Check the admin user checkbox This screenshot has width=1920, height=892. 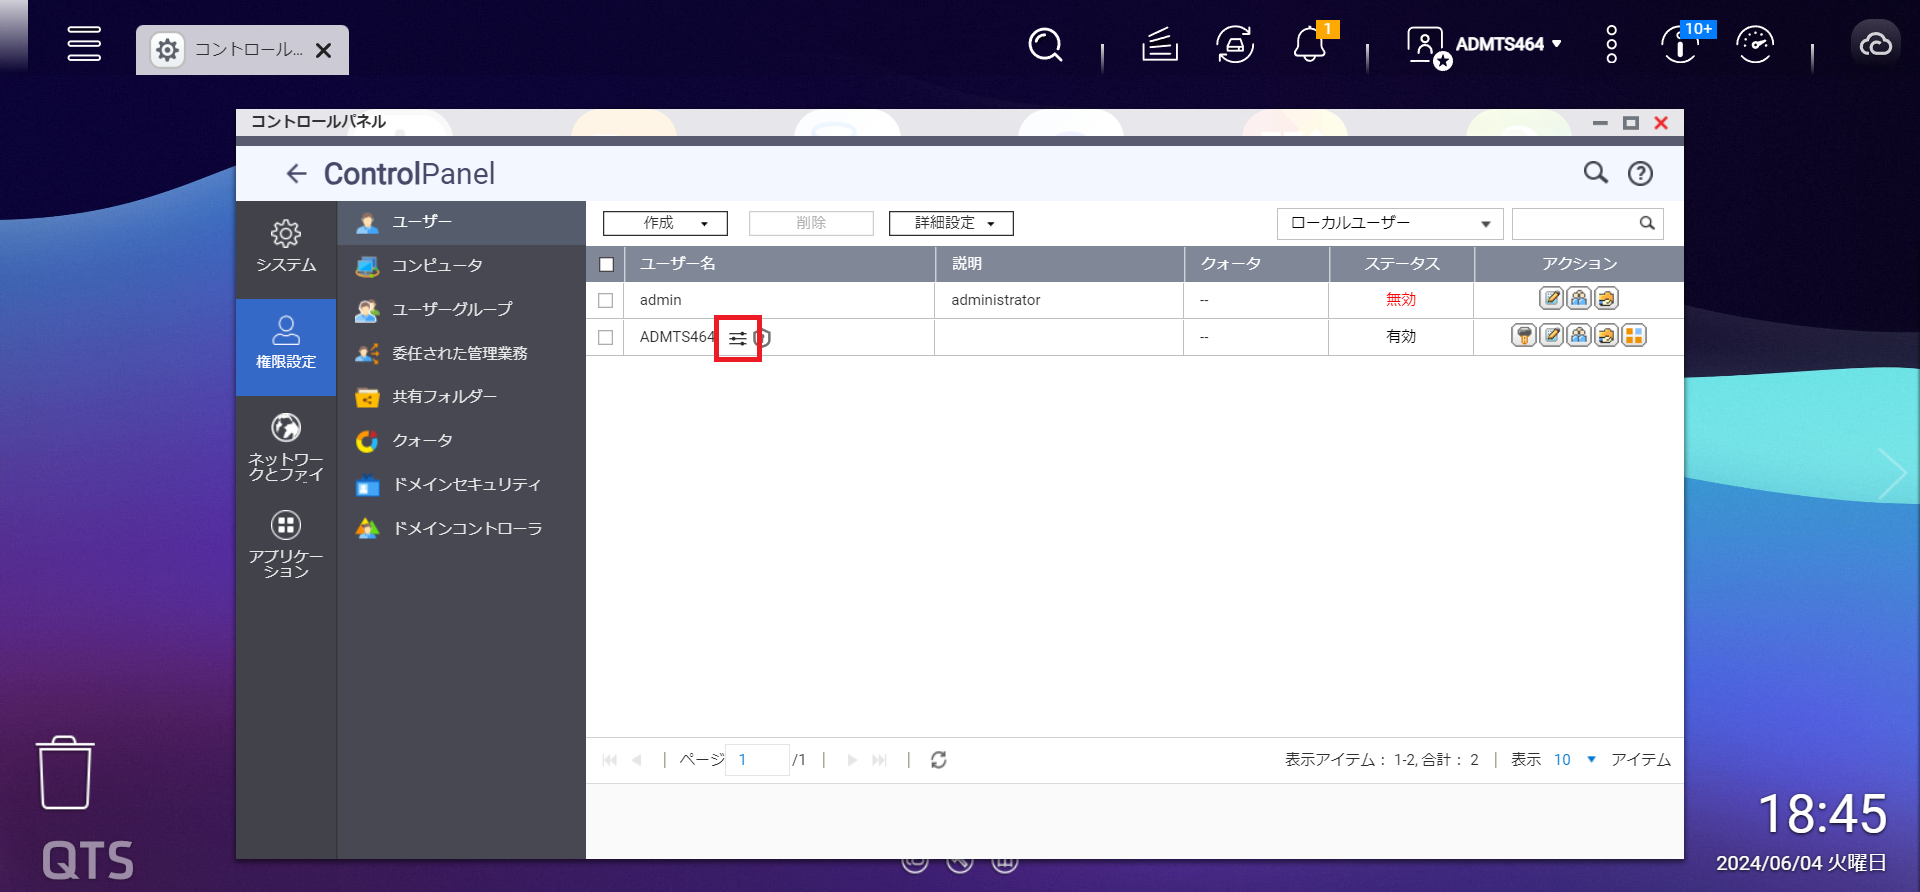(x=605, y=300)
